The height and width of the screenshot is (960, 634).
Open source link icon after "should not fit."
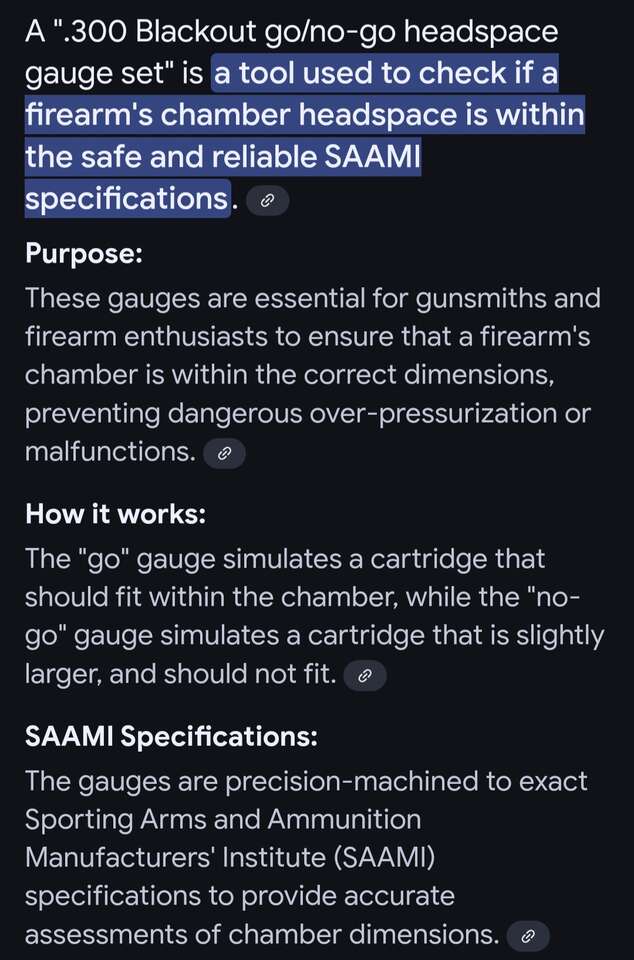click(x=365, y=677)
